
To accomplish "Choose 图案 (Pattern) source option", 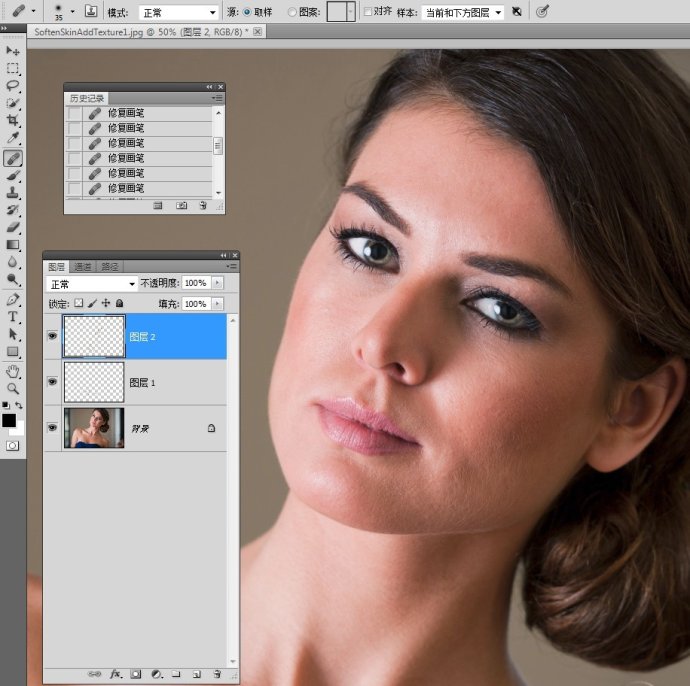I will point(292,12).
